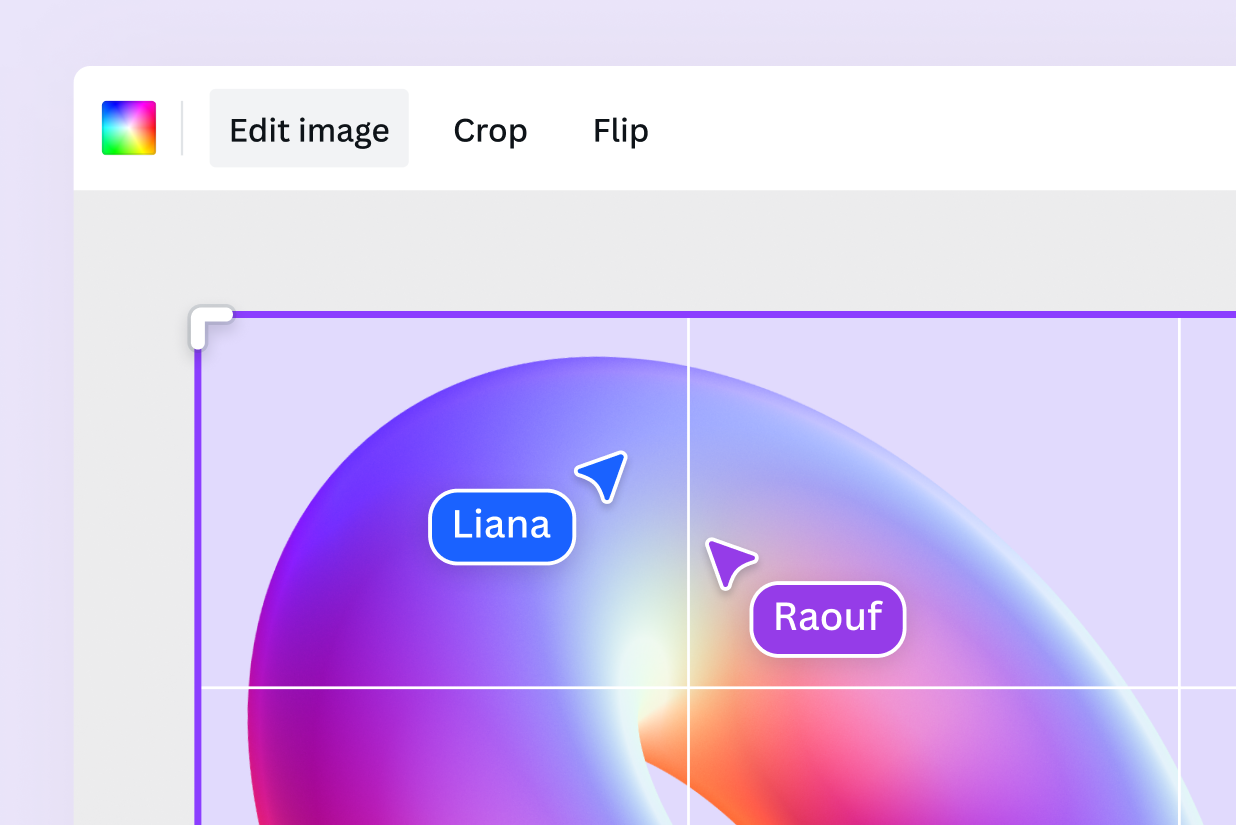Click the vertical grid line beside Liana's cursor
The height and width of the screenshot is (825, 1236).
[688, 420]
